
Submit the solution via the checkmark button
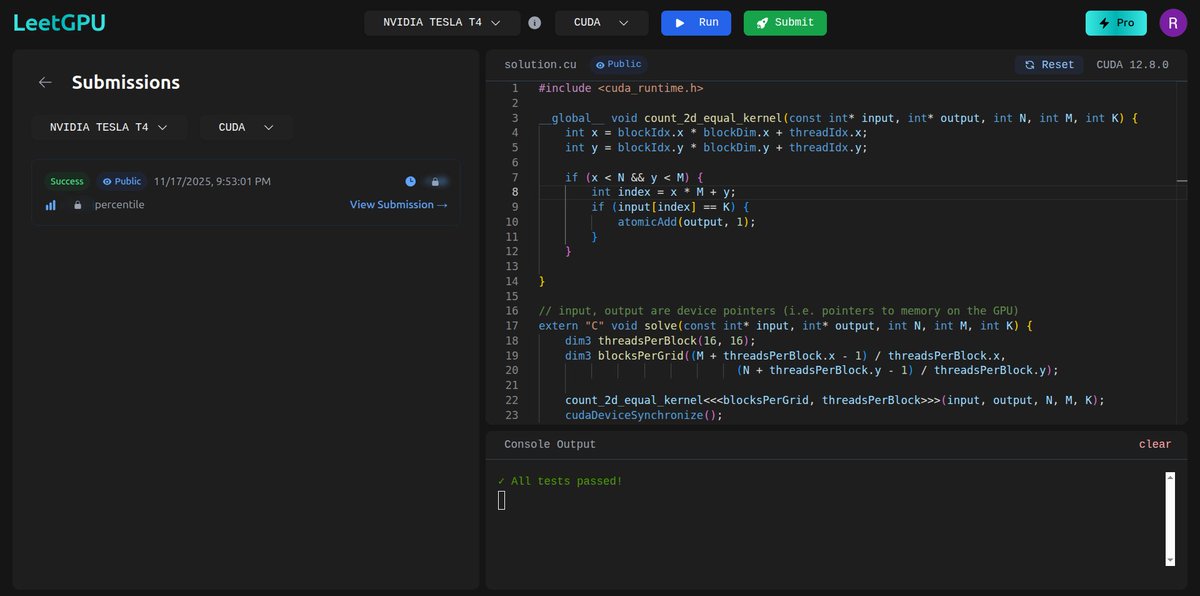[x=784, y=21]
